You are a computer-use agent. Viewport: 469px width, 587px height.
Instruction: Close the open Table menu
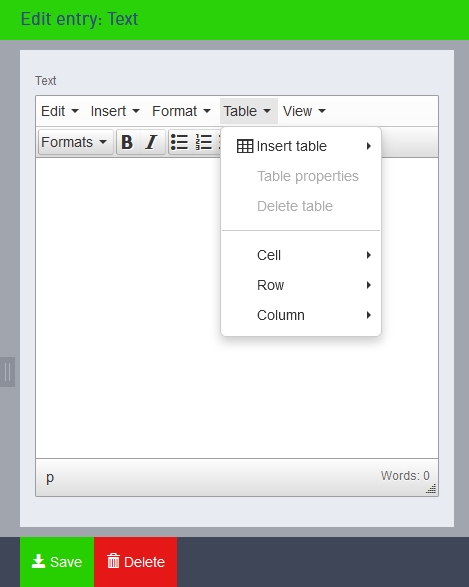(248, 111)
